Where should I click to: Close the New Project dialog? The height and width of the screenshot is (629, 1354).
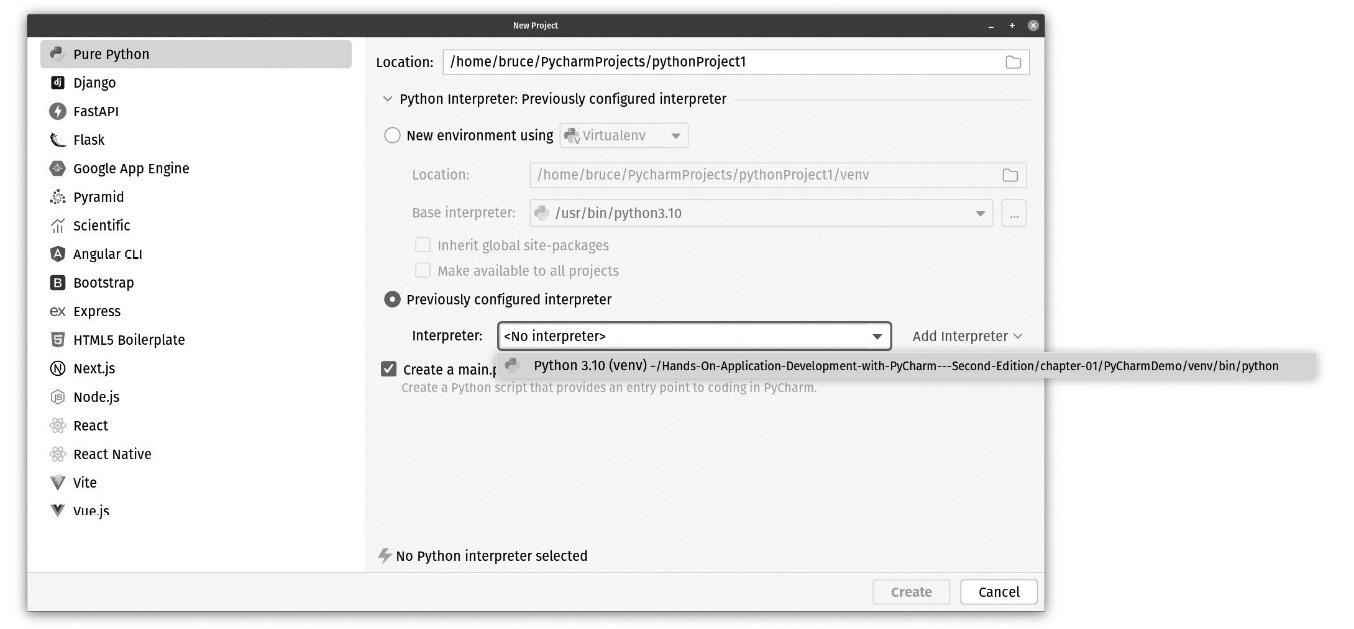click(1033, 25)
